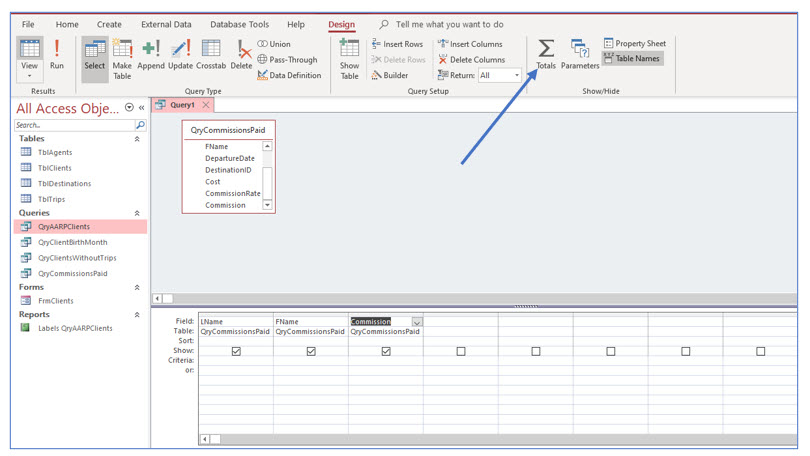Collapse the Queries group
This screenshot has height=456, width=810.
(x=137, y=213)
